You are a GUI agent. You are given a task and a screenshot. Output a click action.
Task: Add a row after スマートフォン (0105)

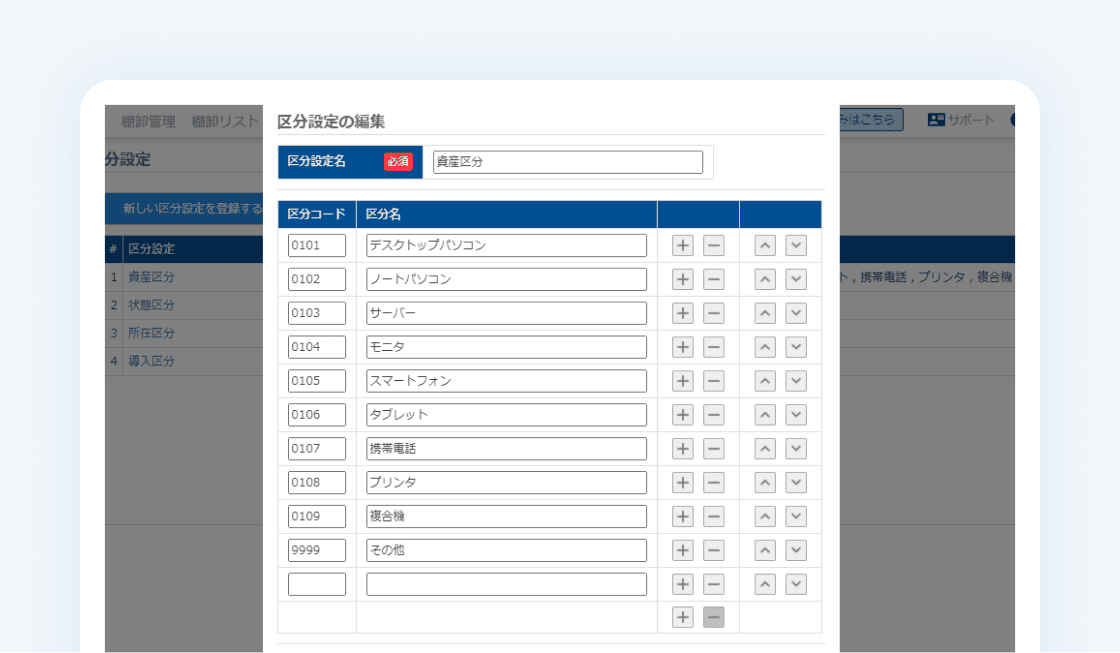[x=683, y=381]
